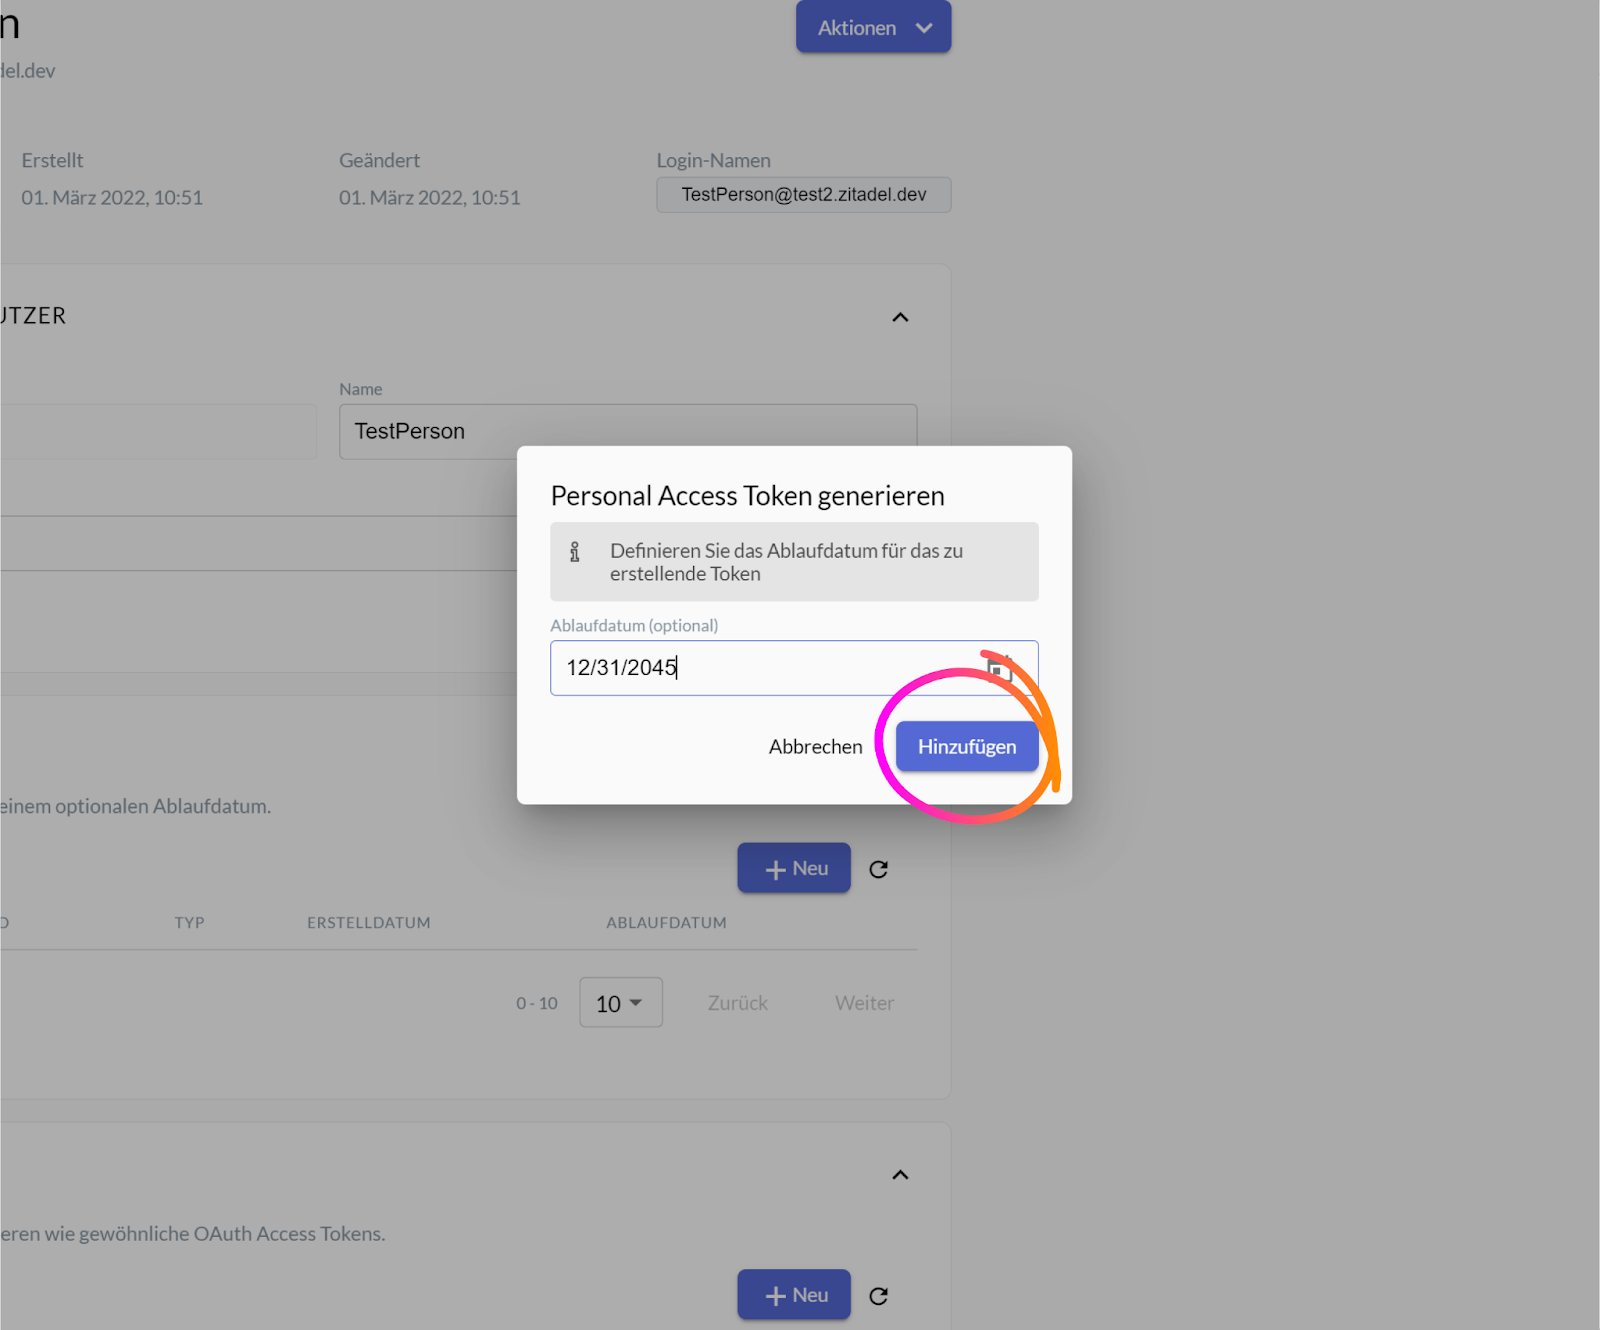Go to previous page with Zurück
This screenshot has height=1330, width=1600.
coord(737,1003)
